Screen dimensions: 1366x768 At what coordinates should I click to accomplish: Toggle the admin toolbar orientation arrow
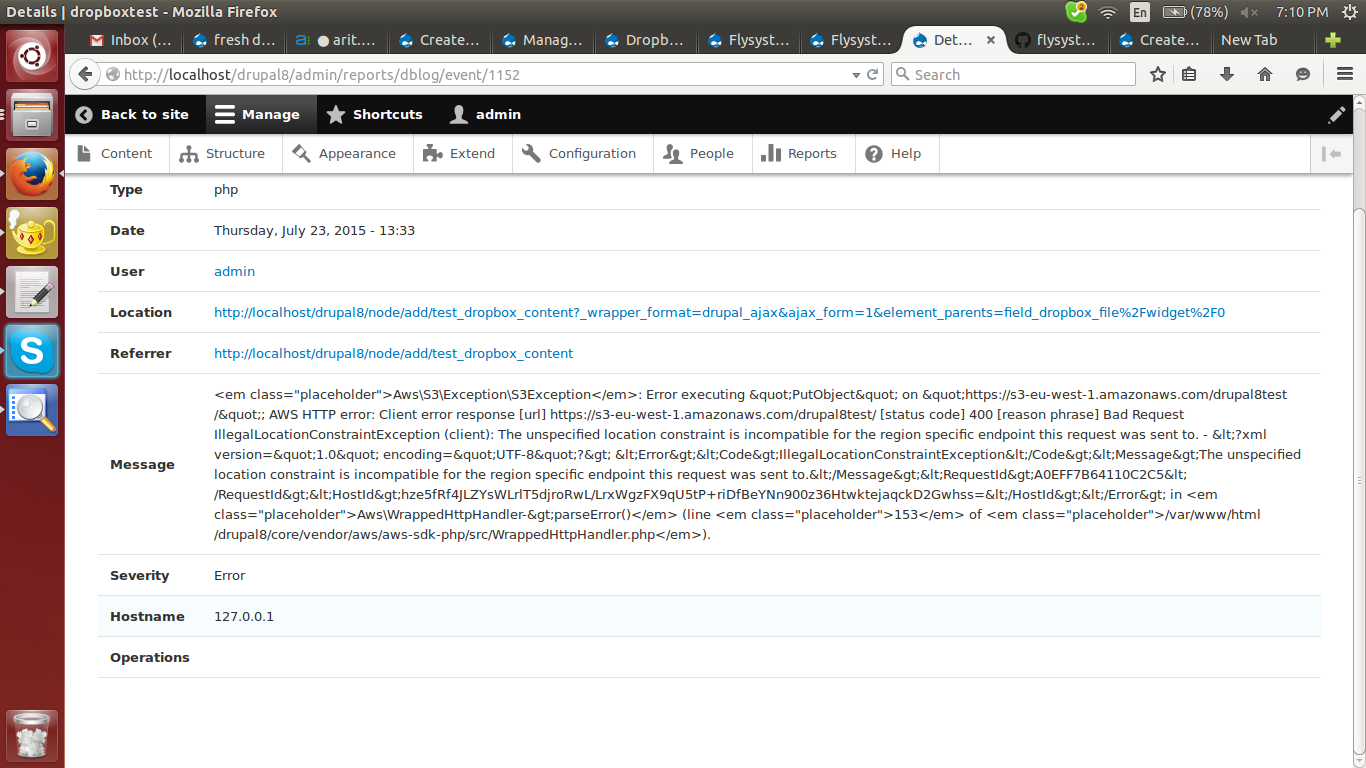click(x=1332, y=153)
